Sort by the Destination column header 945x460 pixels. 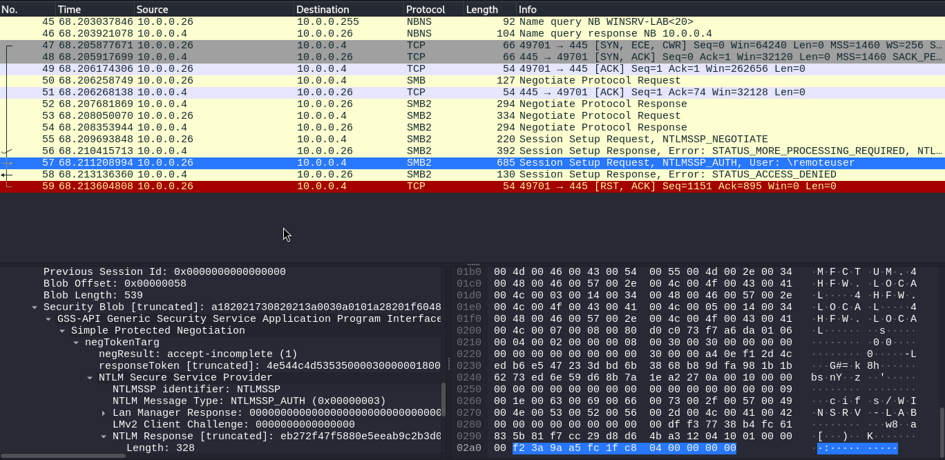(x=322, y=9)
